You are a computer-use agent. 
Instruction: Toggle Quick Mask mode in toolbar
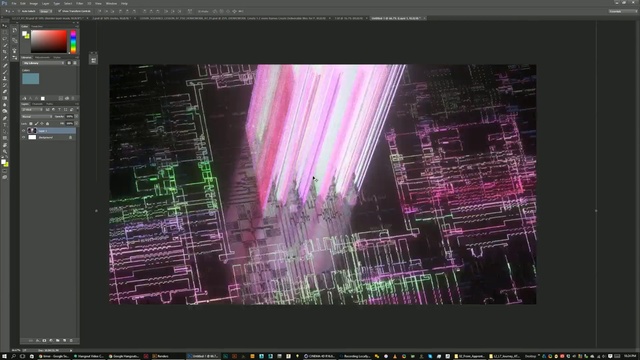tap(5, 171)
